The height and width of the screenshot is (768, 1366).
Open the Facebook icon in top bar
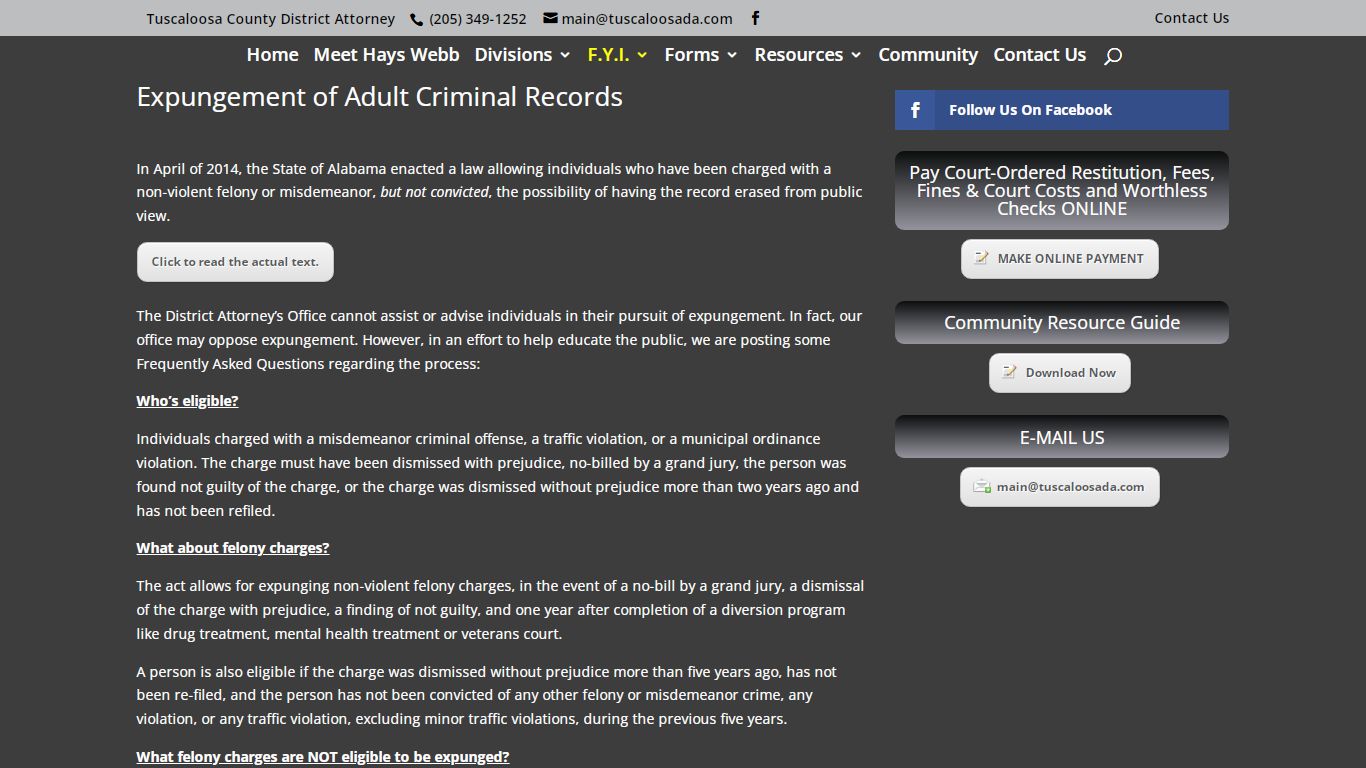755,18
